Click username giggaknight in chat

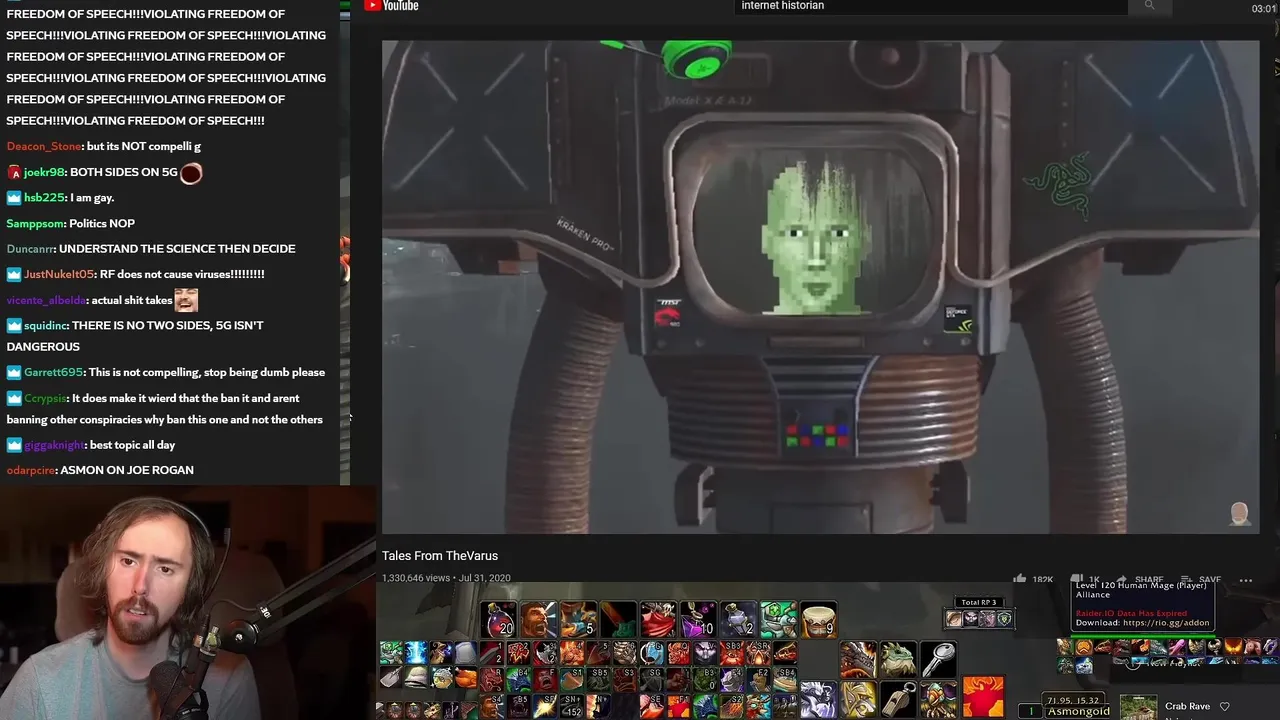click(54, 445)
